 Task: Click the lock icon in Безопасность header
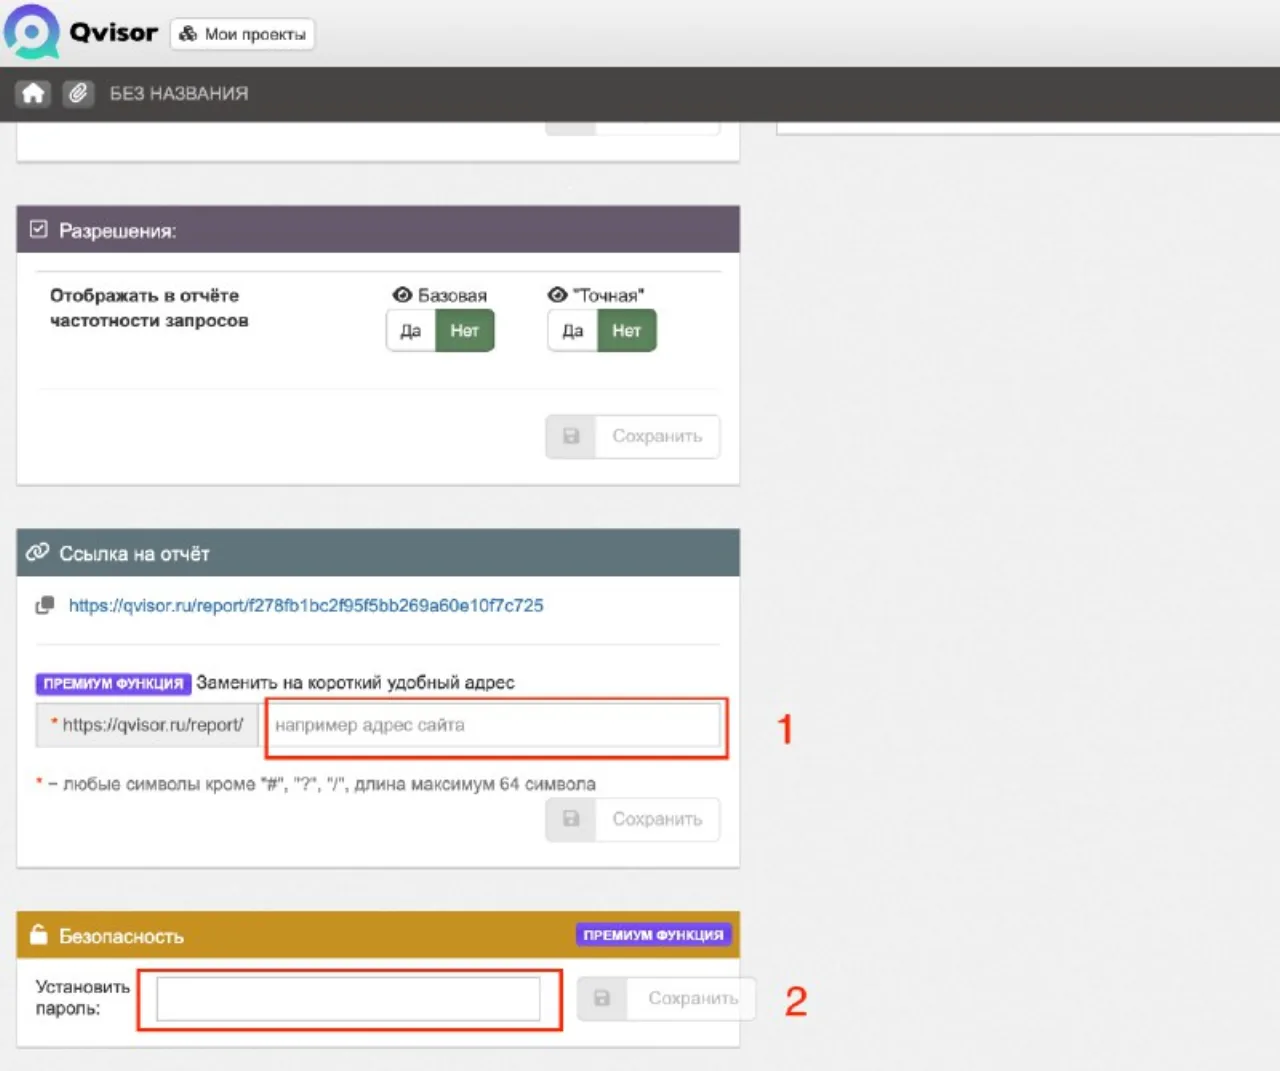pyautogui.click(x=39, y=935)
